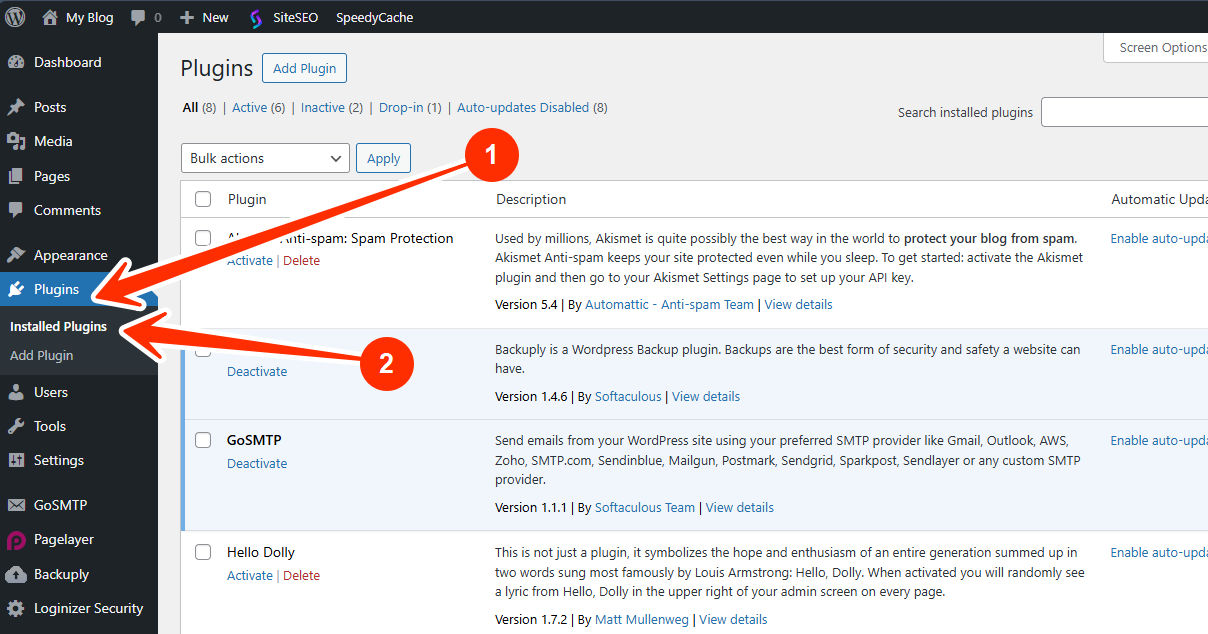Open comments bubble icon in admin bar
Image resolution: width=1208 pixels, height=634 pixels.
point(138,18)
